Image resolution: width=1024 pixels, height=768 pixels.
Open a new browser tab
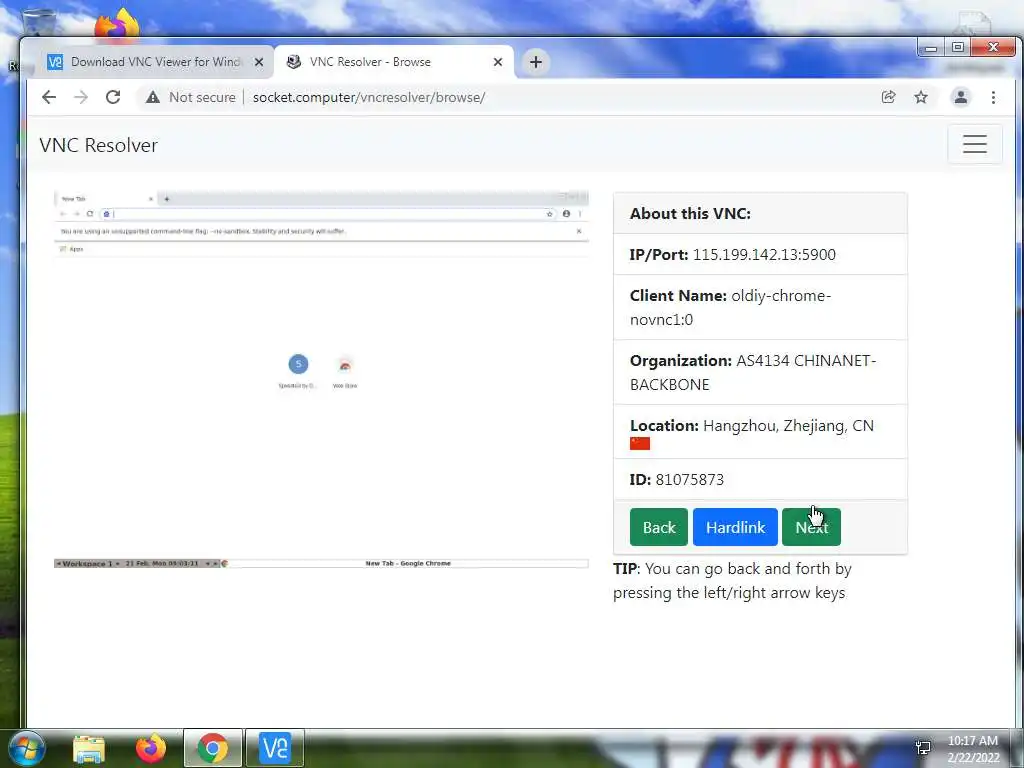[x=536, y=62]
